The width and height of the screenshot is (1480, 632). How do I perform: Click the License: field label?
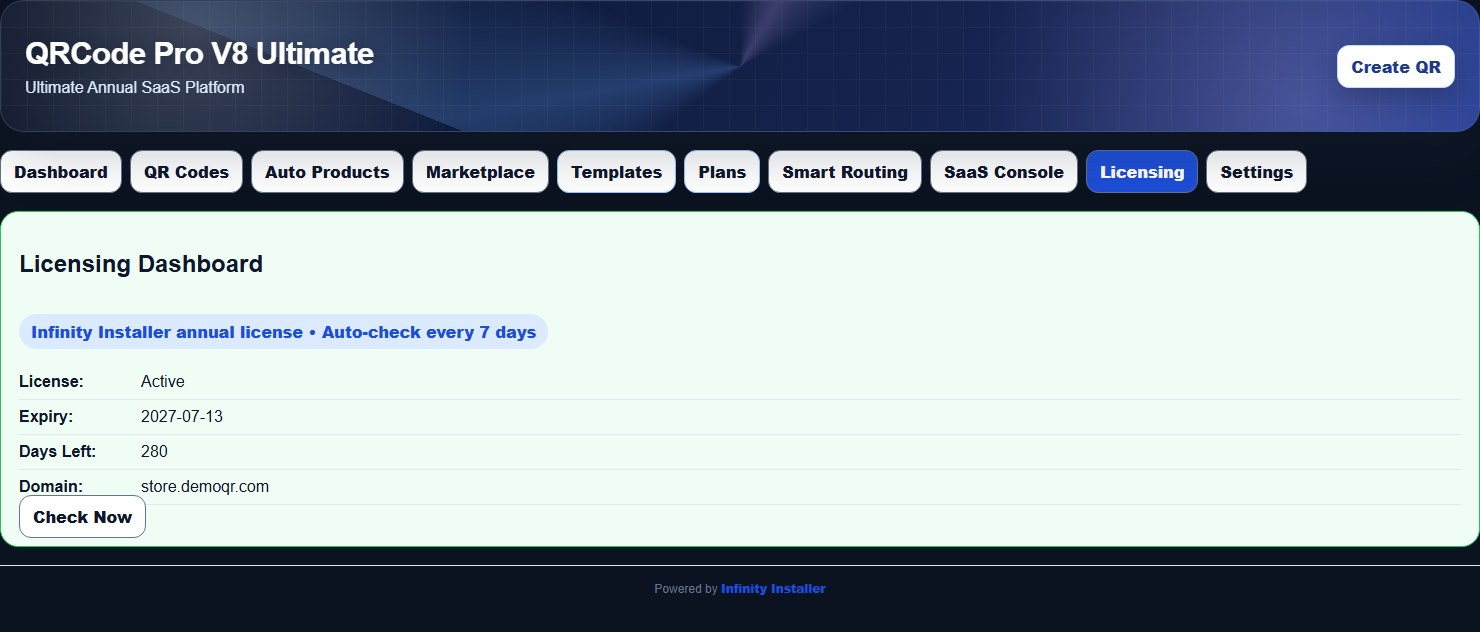pyautogui.click(x=52, y=381)
